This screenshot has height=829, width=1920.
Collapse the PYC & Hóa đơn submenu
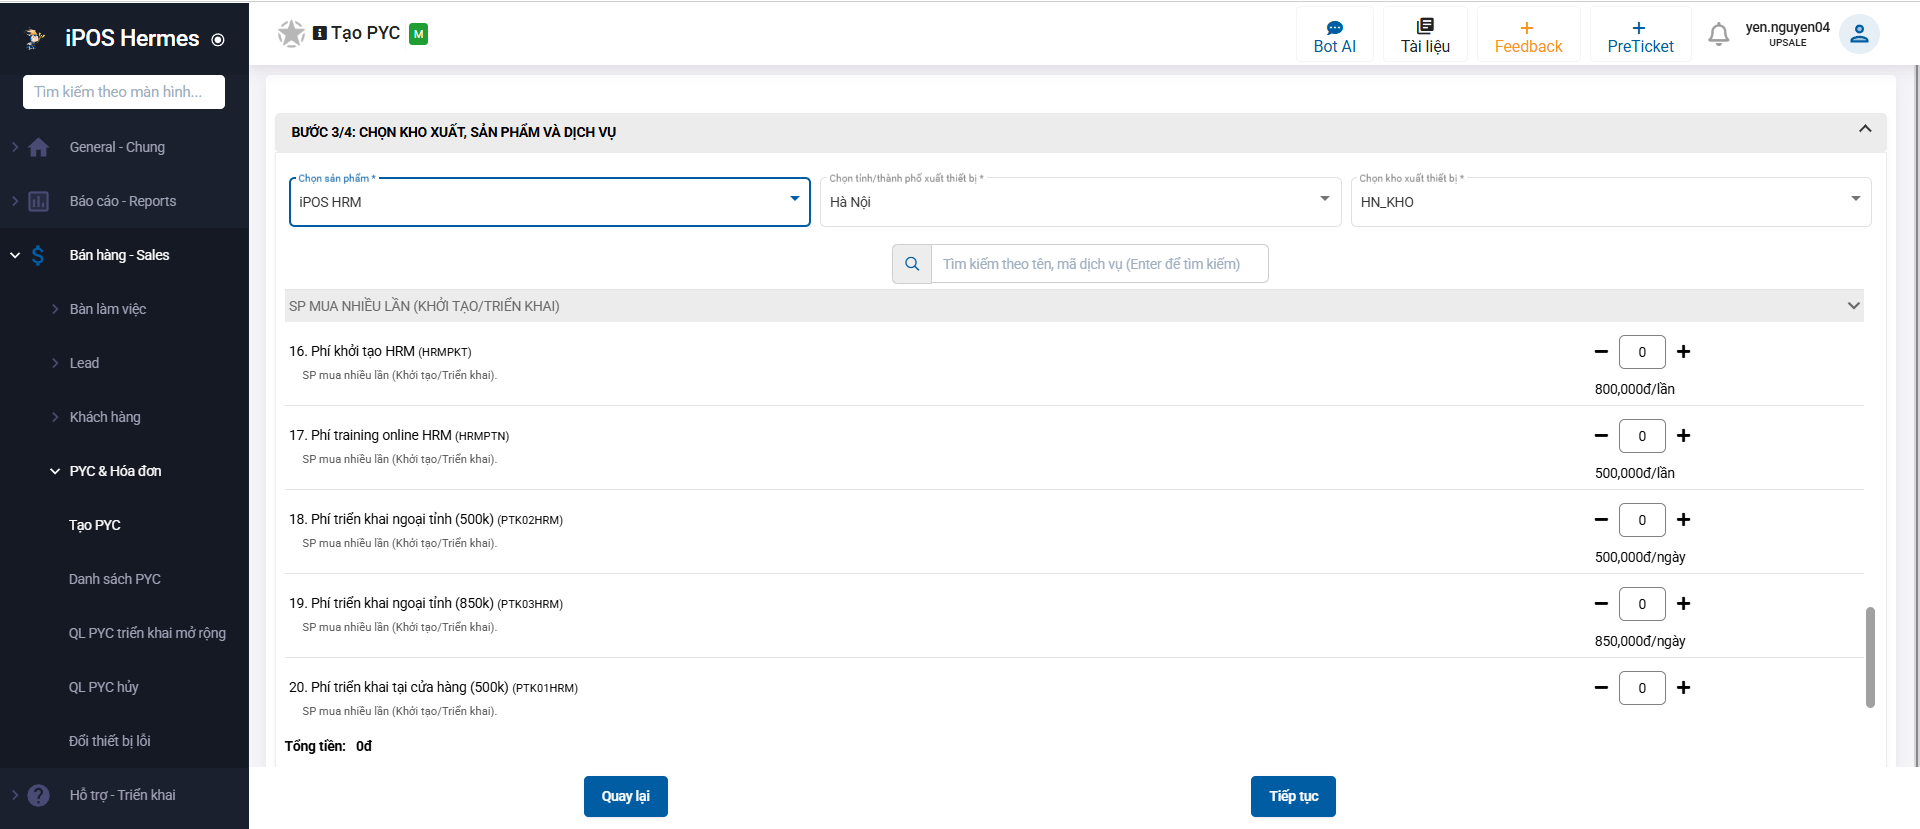[55, 471]
